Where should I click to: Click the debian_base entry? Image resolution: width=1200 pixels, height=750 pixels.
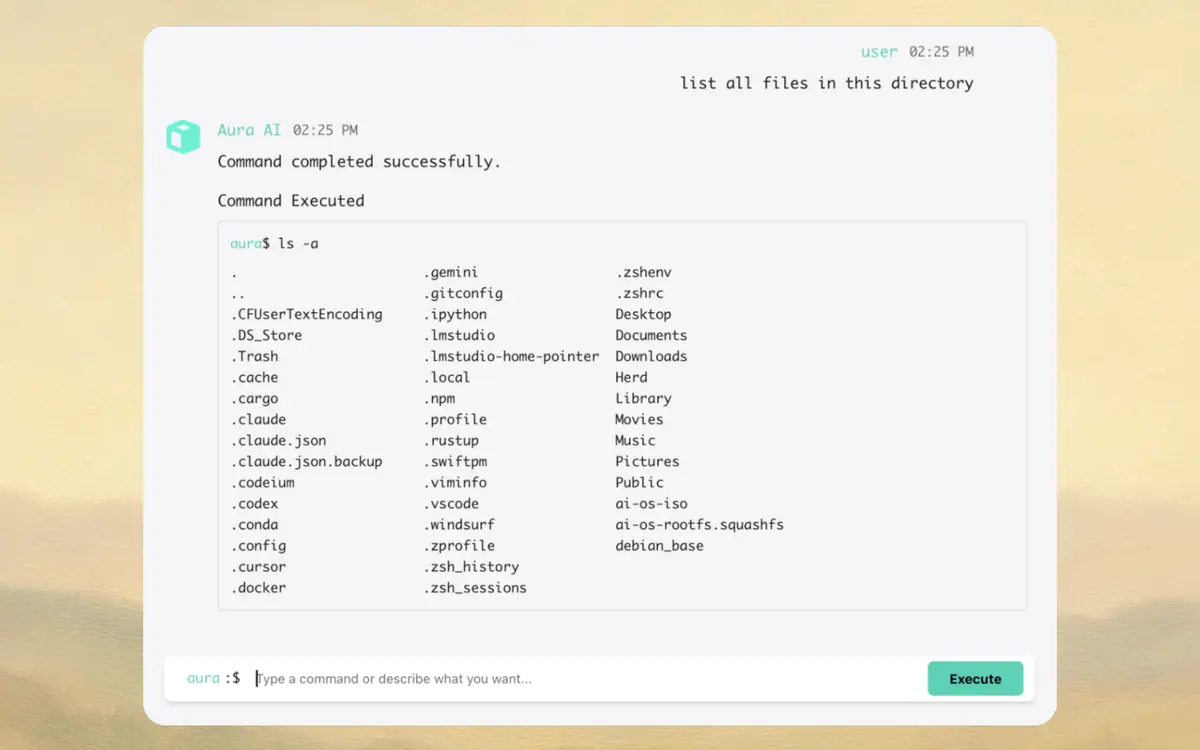tap(659, 545)
